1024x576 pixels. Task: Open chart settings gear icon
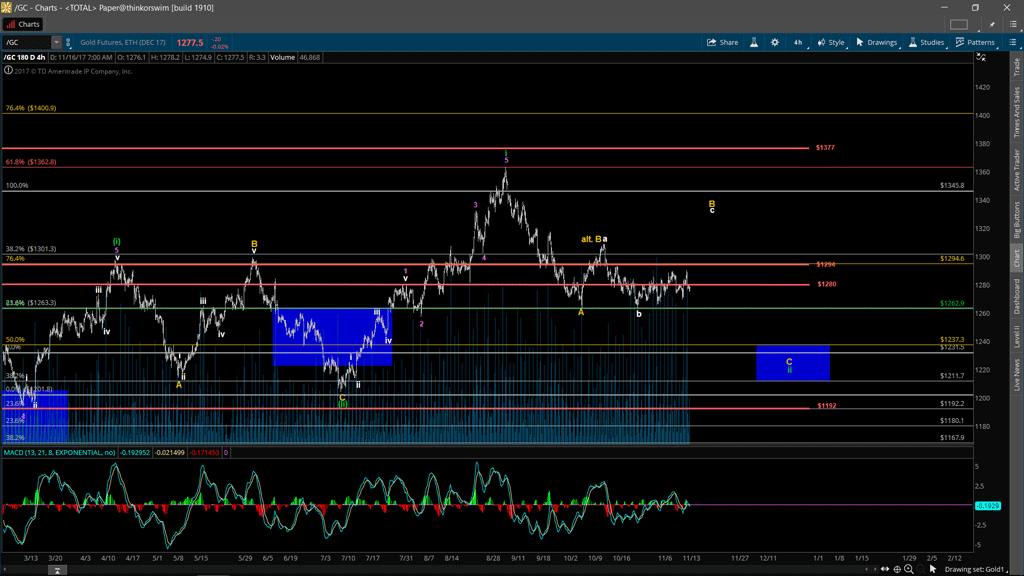tap(774, 43)
